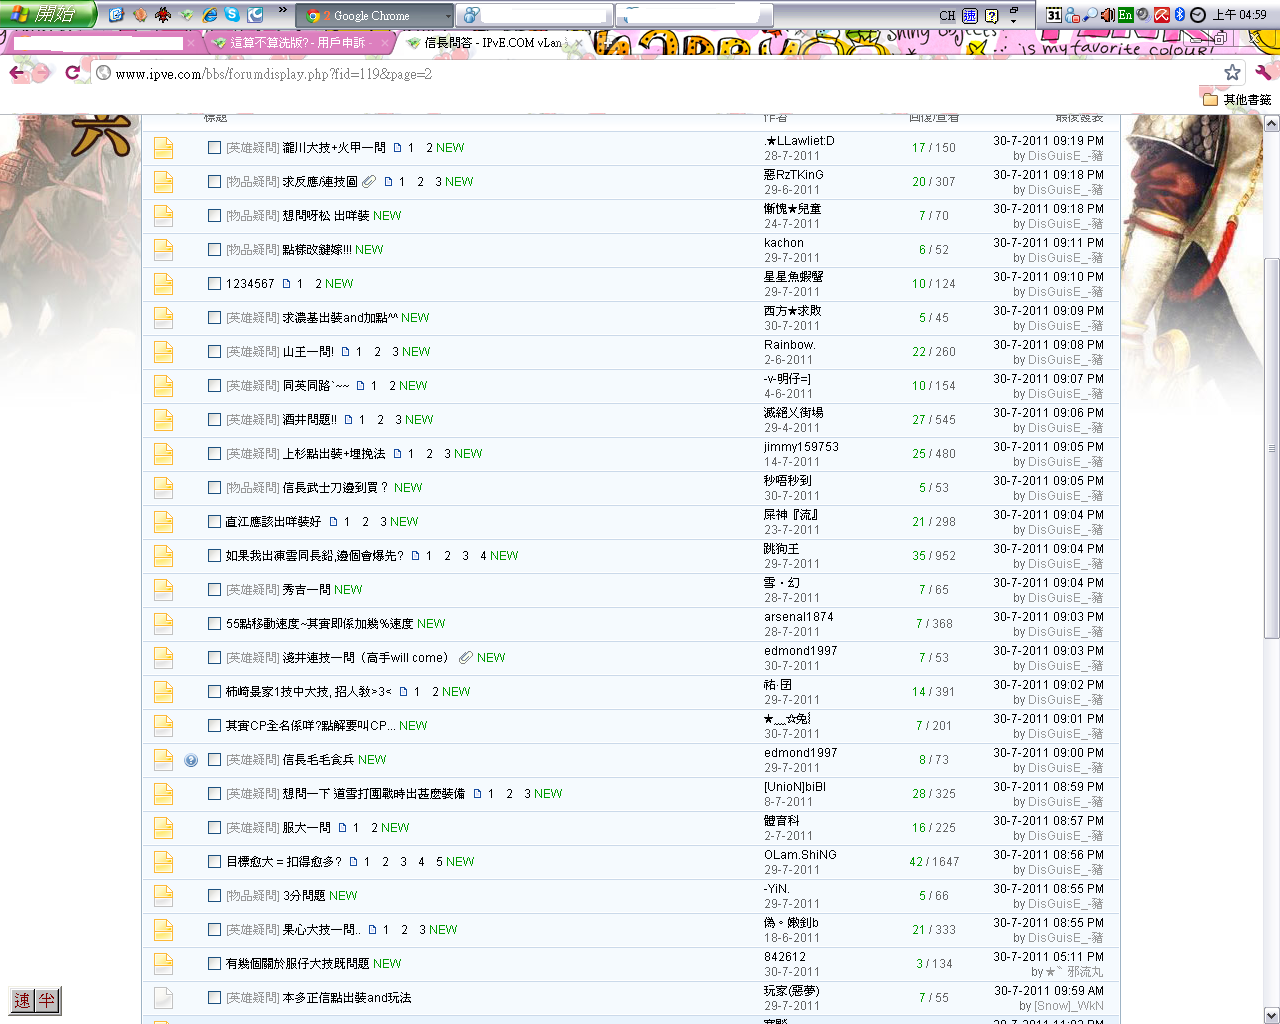The image size is (1280, 1024).
Task: Open the Bluetooth tray icon
Action: (1180, 15)
